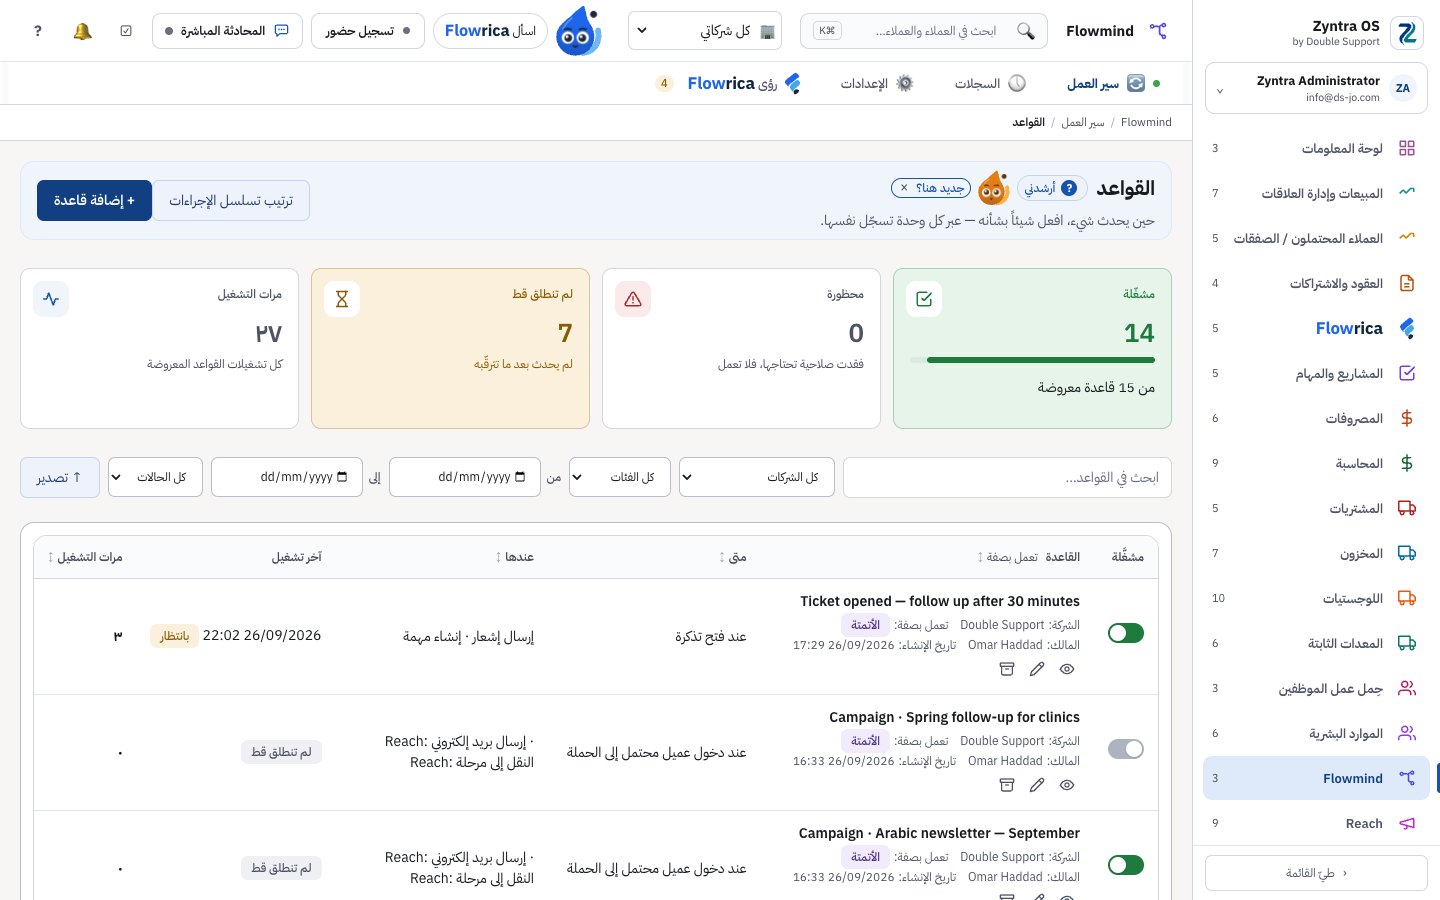Image resolution: width=1440 pixels, height=900 pixels.
Task: Open the help question mark icon
Action: coord(38,31)
